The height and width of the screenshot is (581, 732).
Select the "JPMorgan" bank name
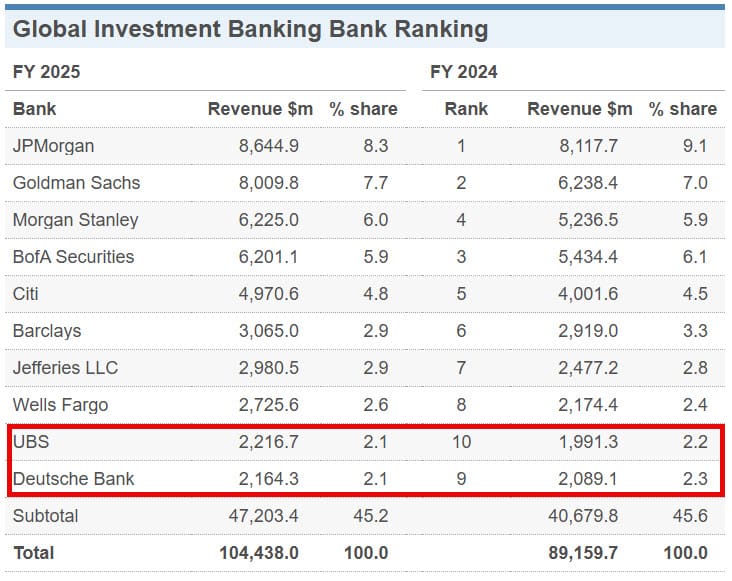[53, 146]
